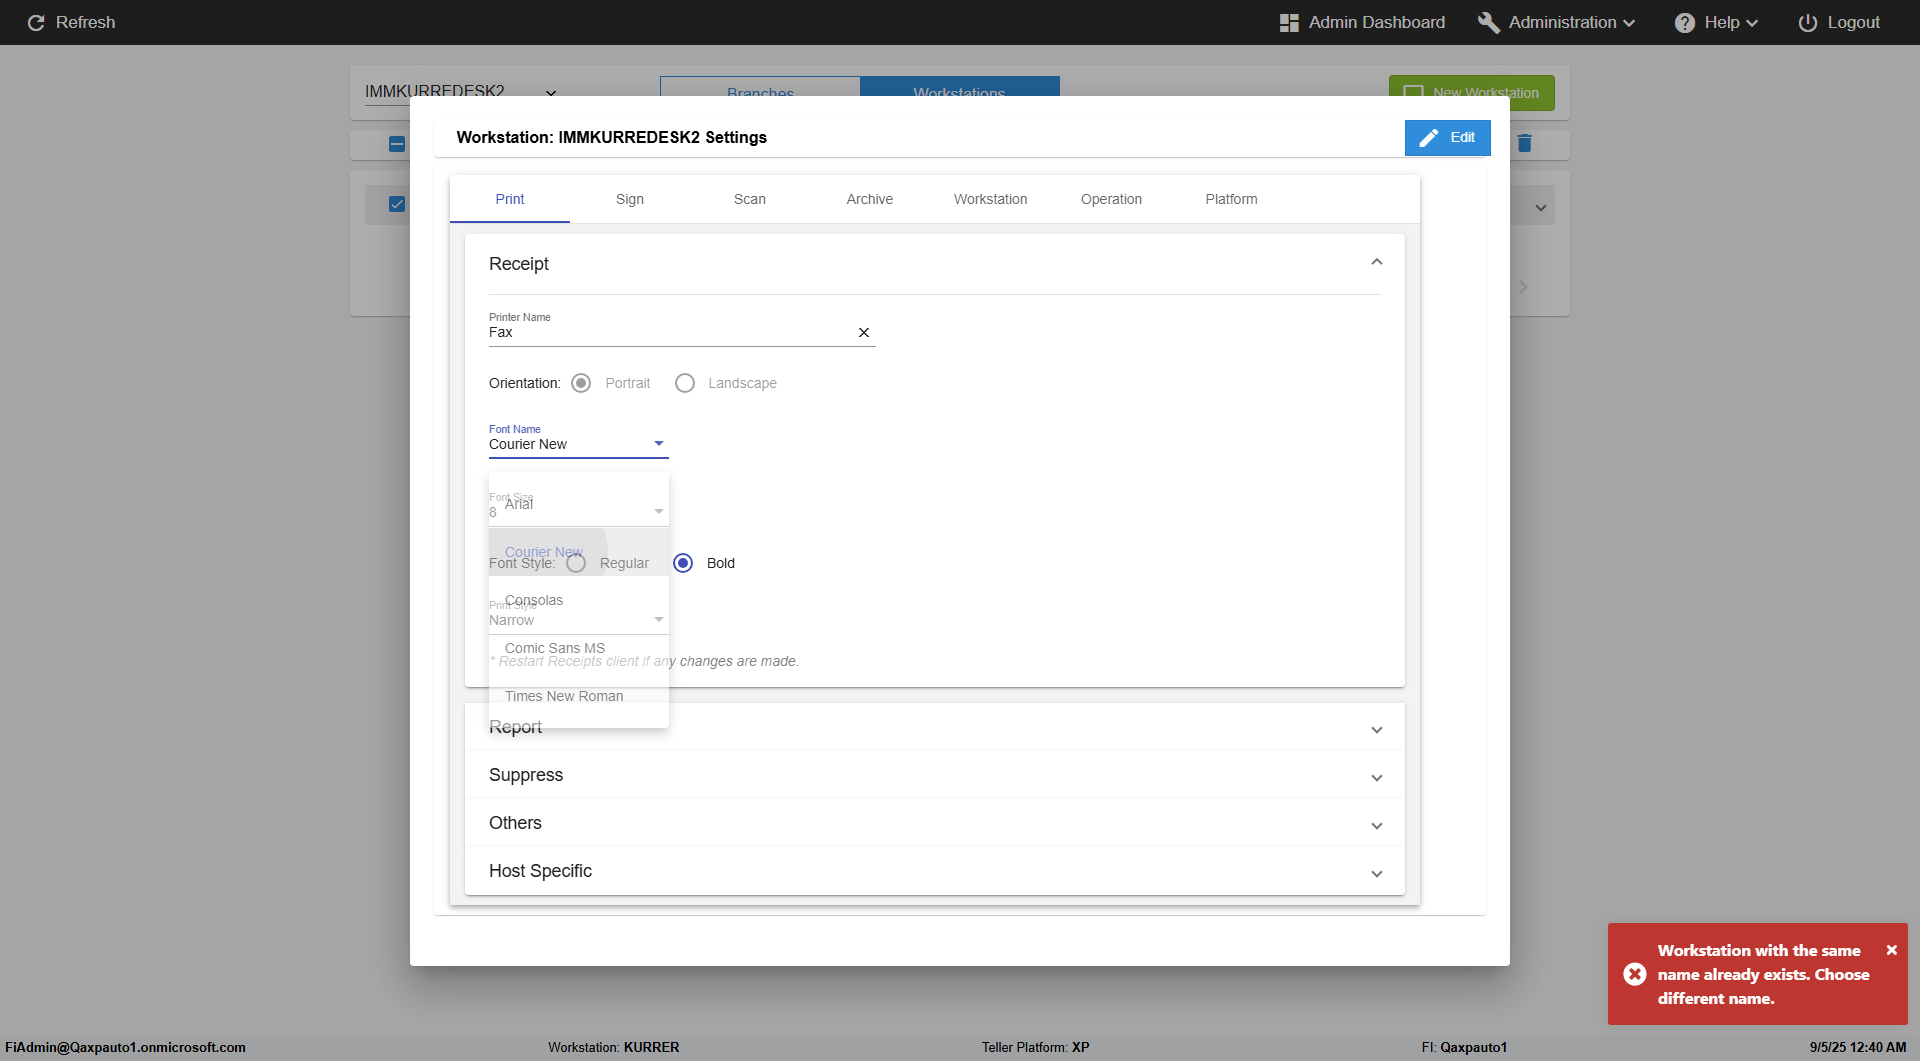Switch to the Scan tab
The image size is (1920, 1061).
coord(750,199)
